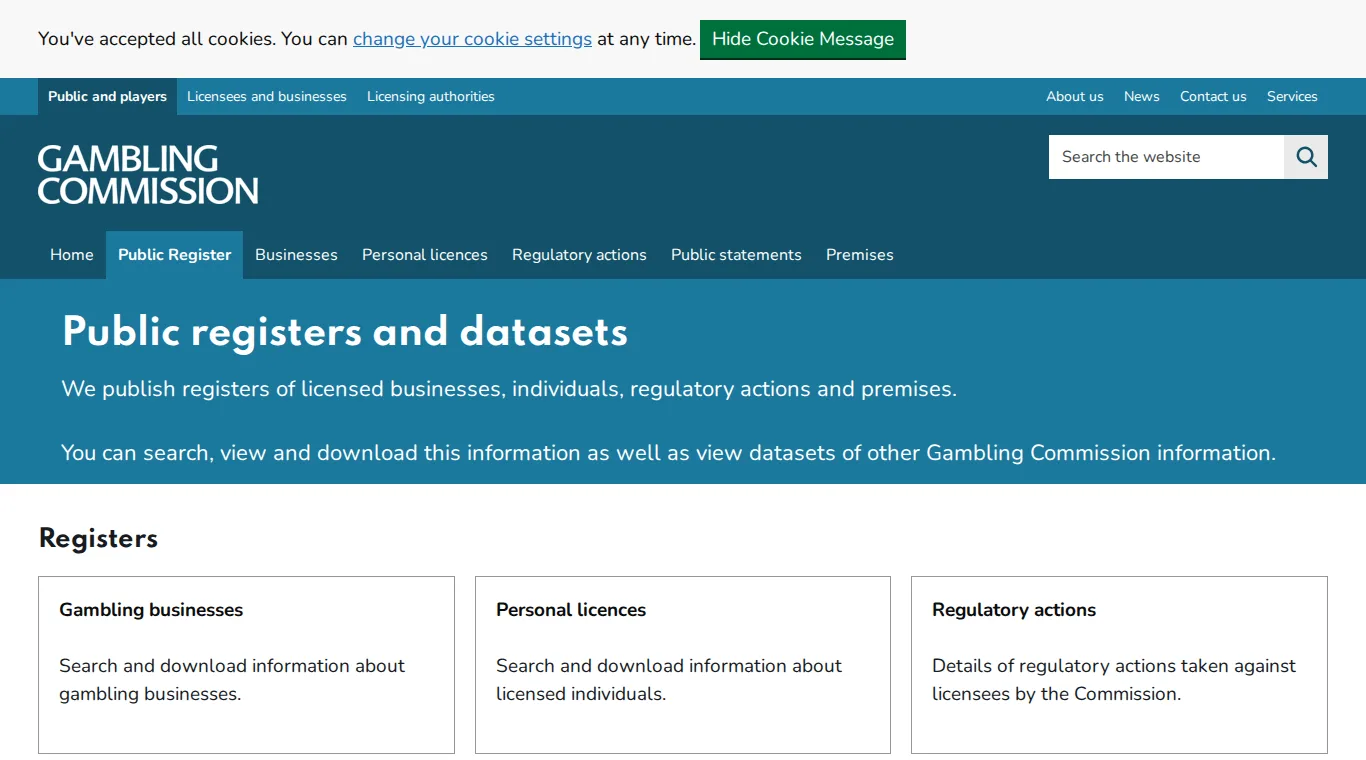Select Home in the navigation bar

pyautogui.click(x=72, y=255)
